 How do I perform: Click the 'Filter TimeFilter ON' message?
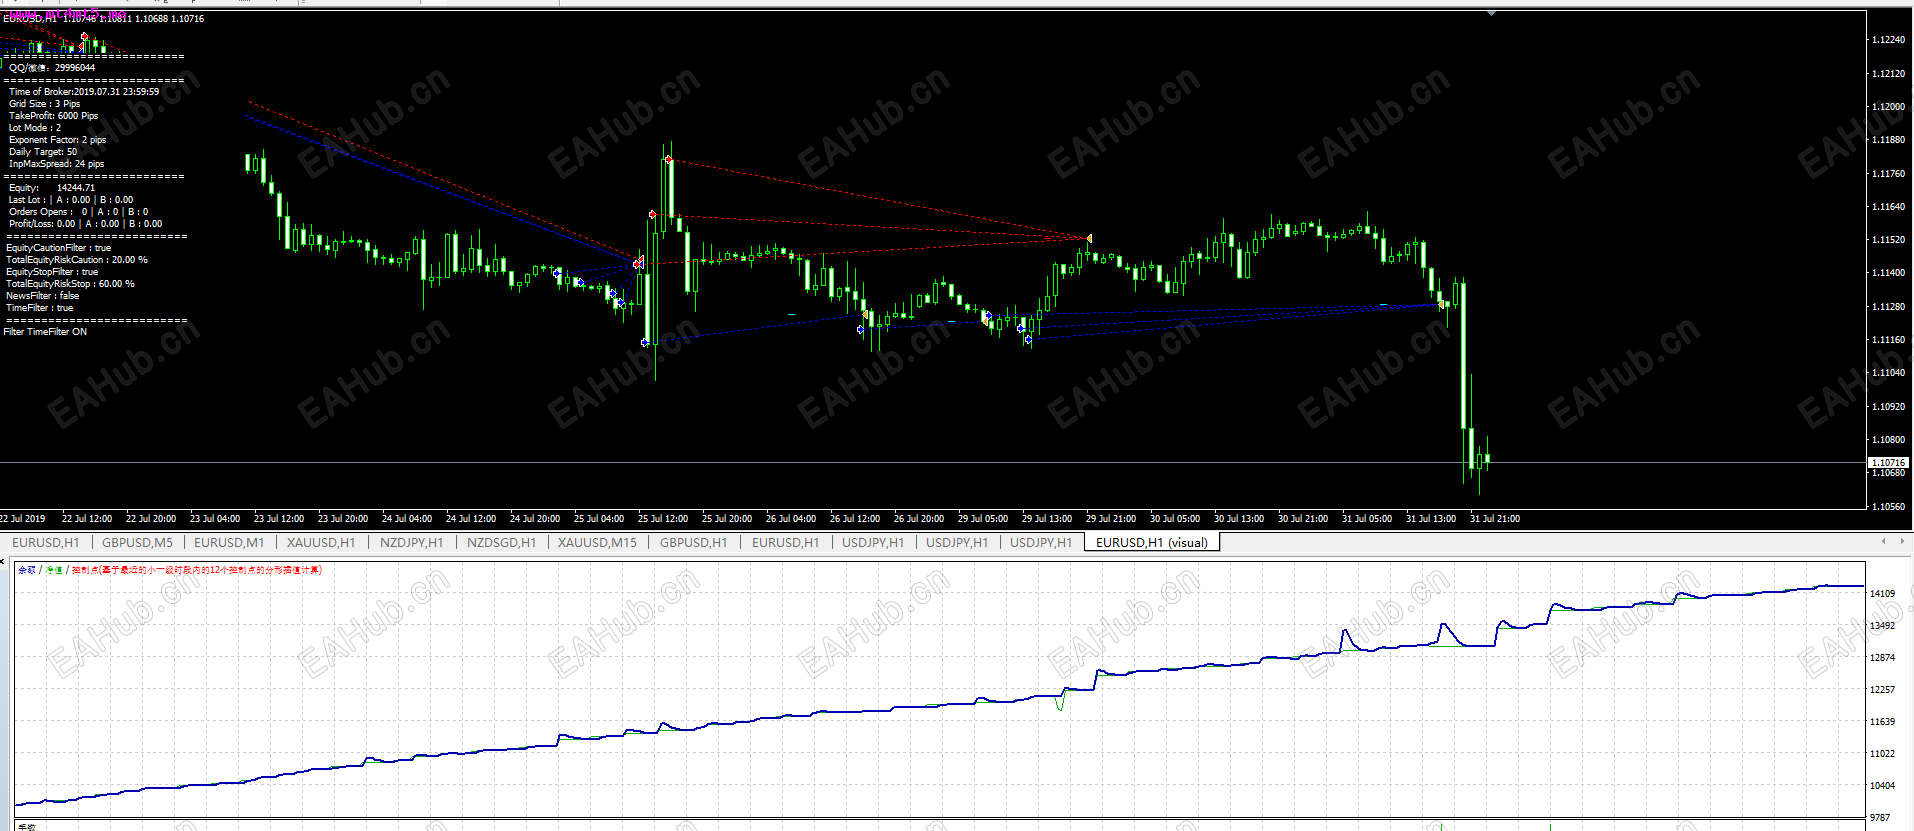click(45, 332)
